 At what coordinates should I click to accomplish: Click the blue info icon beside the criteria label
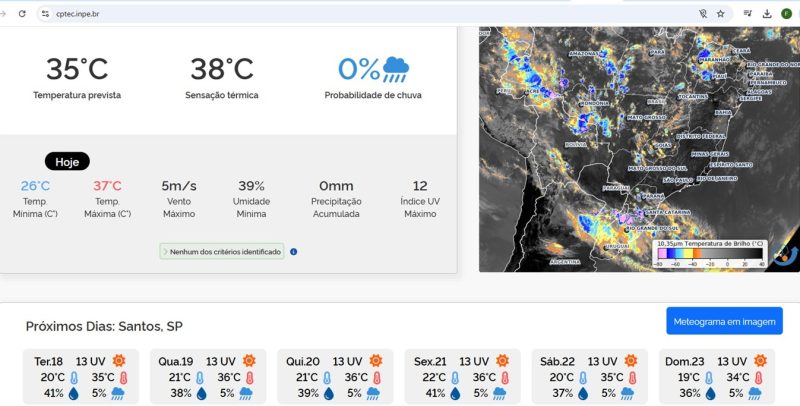pos(293,251)
